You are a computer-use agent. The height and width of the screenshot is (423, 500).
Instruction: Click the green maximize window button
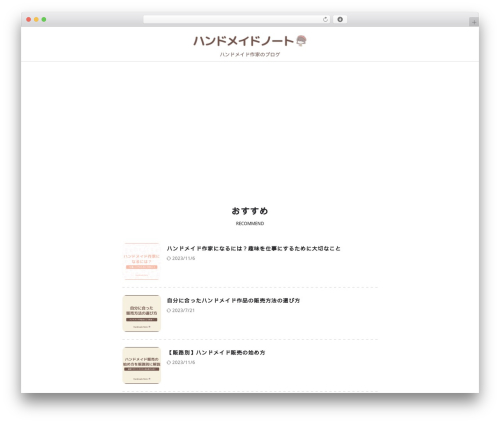[44, 19]
